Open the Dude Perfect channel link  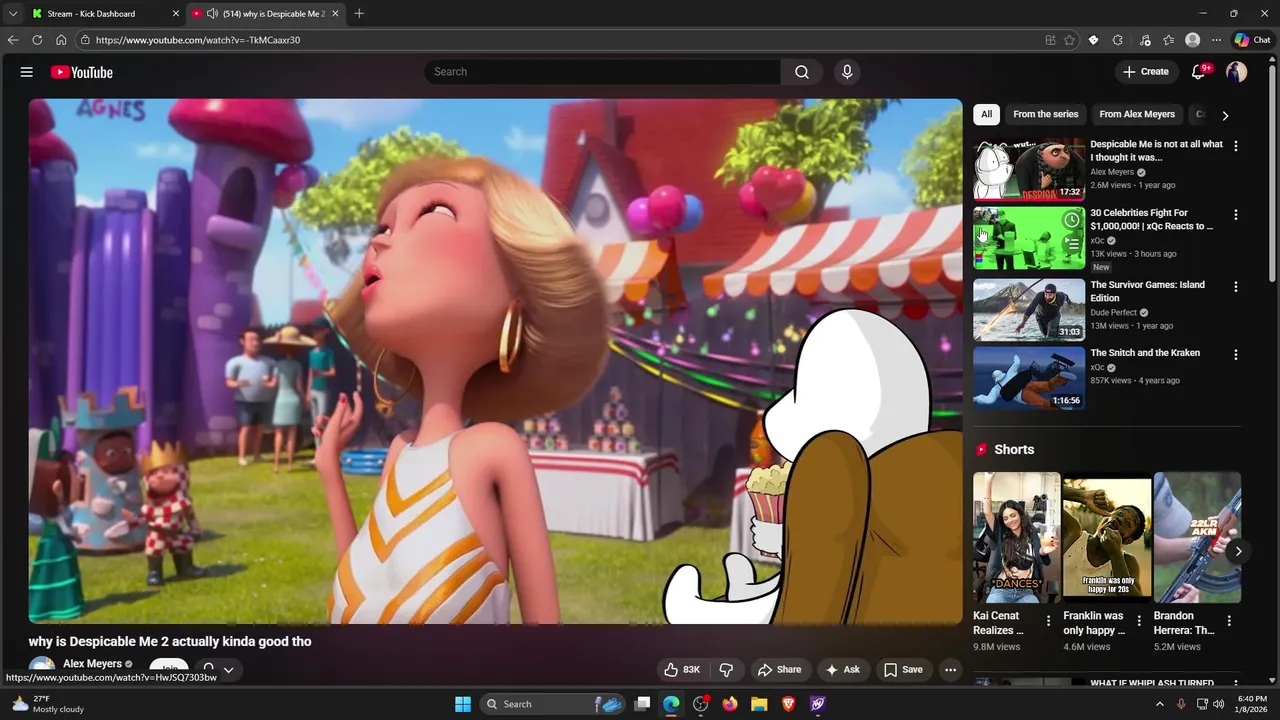pyautogui.click(x=1114, y=312)
